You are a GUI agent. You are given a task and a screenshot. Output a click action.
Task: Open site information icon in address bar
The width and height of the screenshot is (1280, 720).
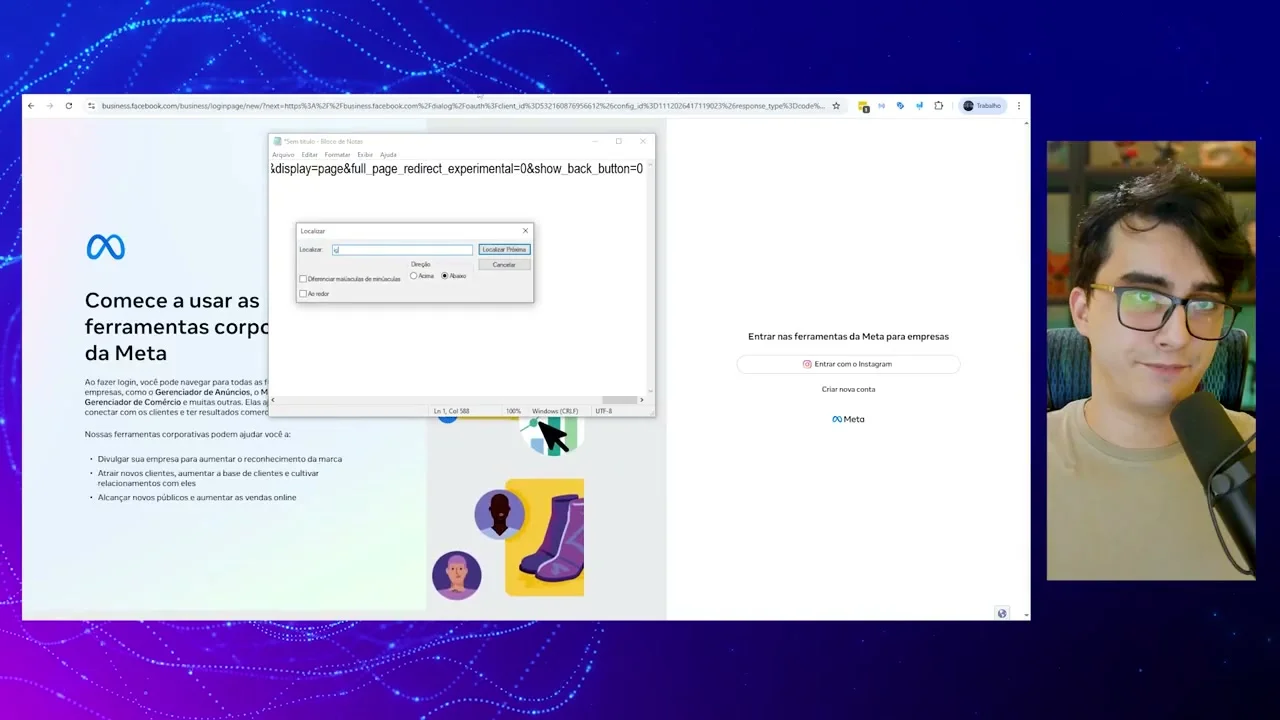91,106
